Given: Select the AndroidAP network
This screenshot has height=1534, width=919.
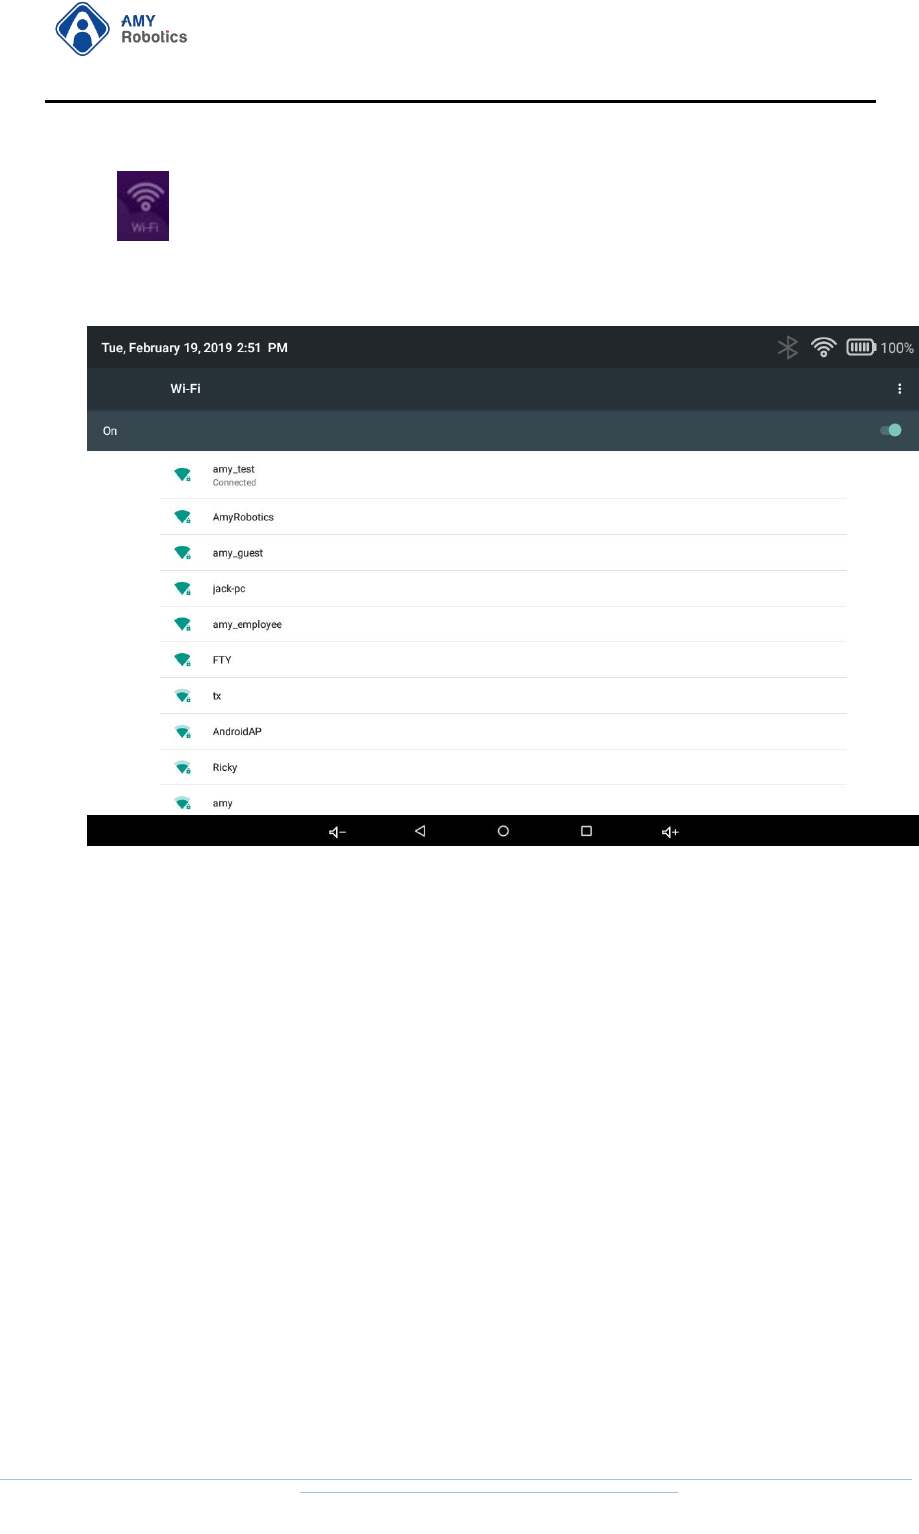Looking at the screenshot, I should [503, 732].
